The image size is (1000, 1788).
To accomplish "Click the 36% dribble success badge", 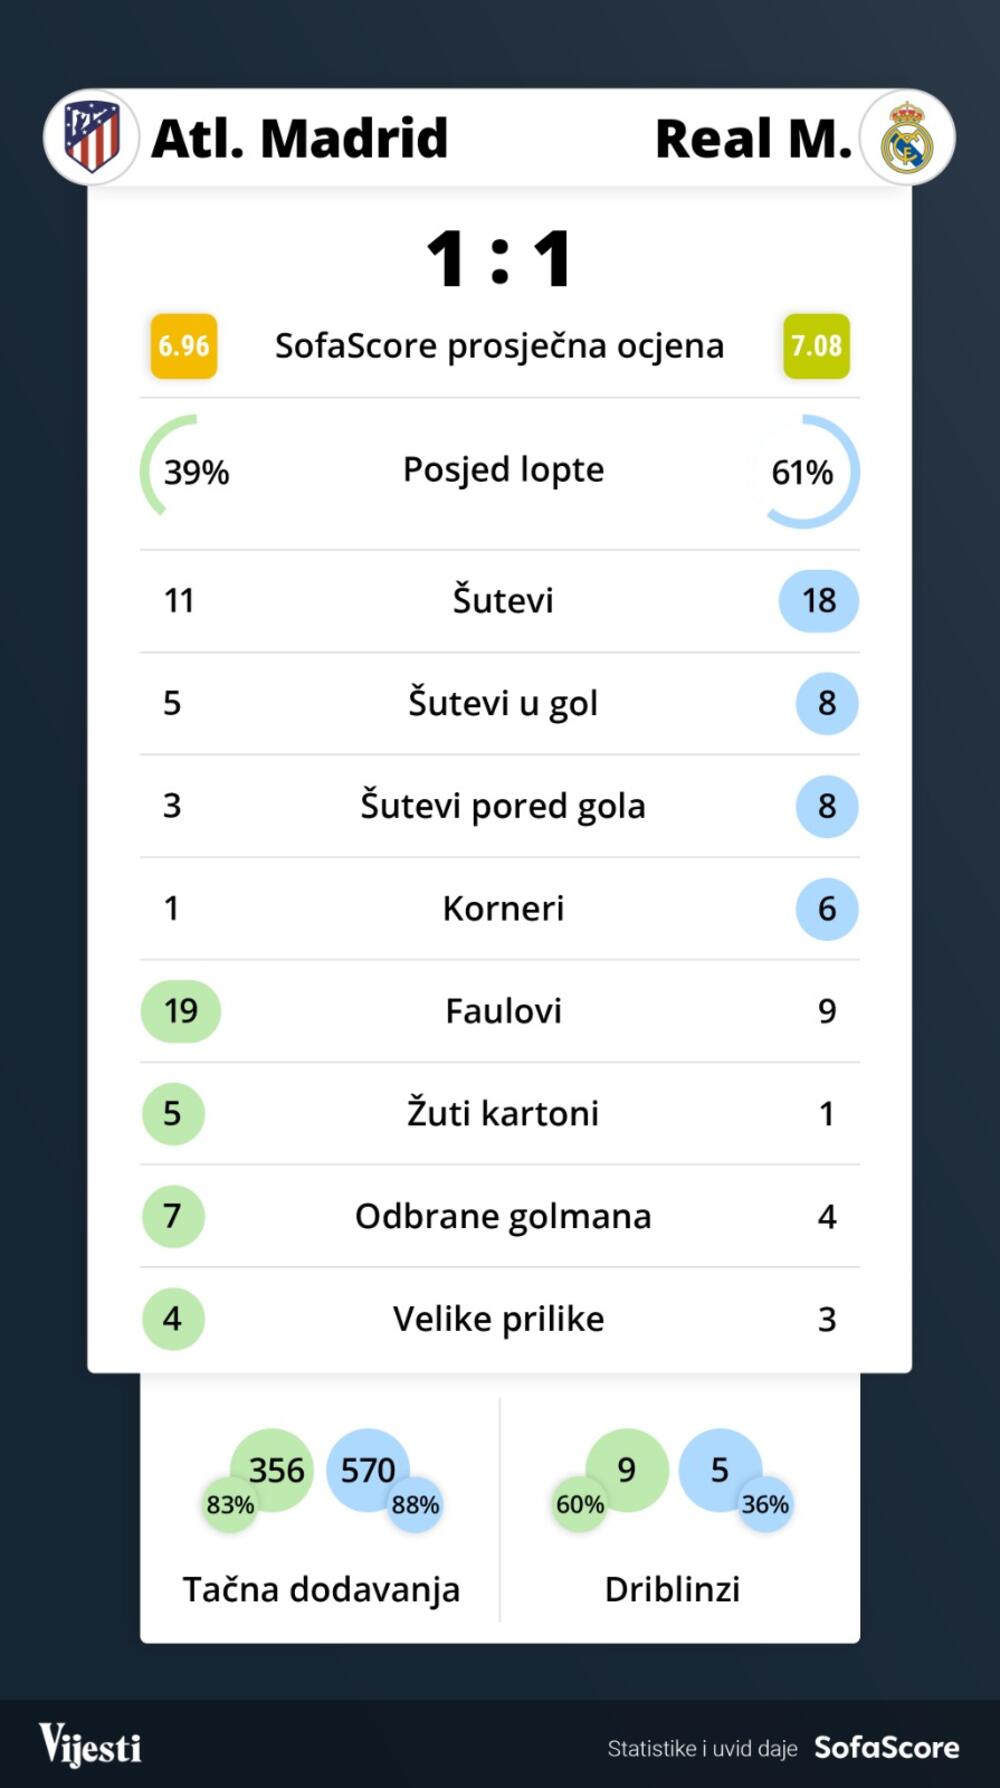I will 765,1505.
